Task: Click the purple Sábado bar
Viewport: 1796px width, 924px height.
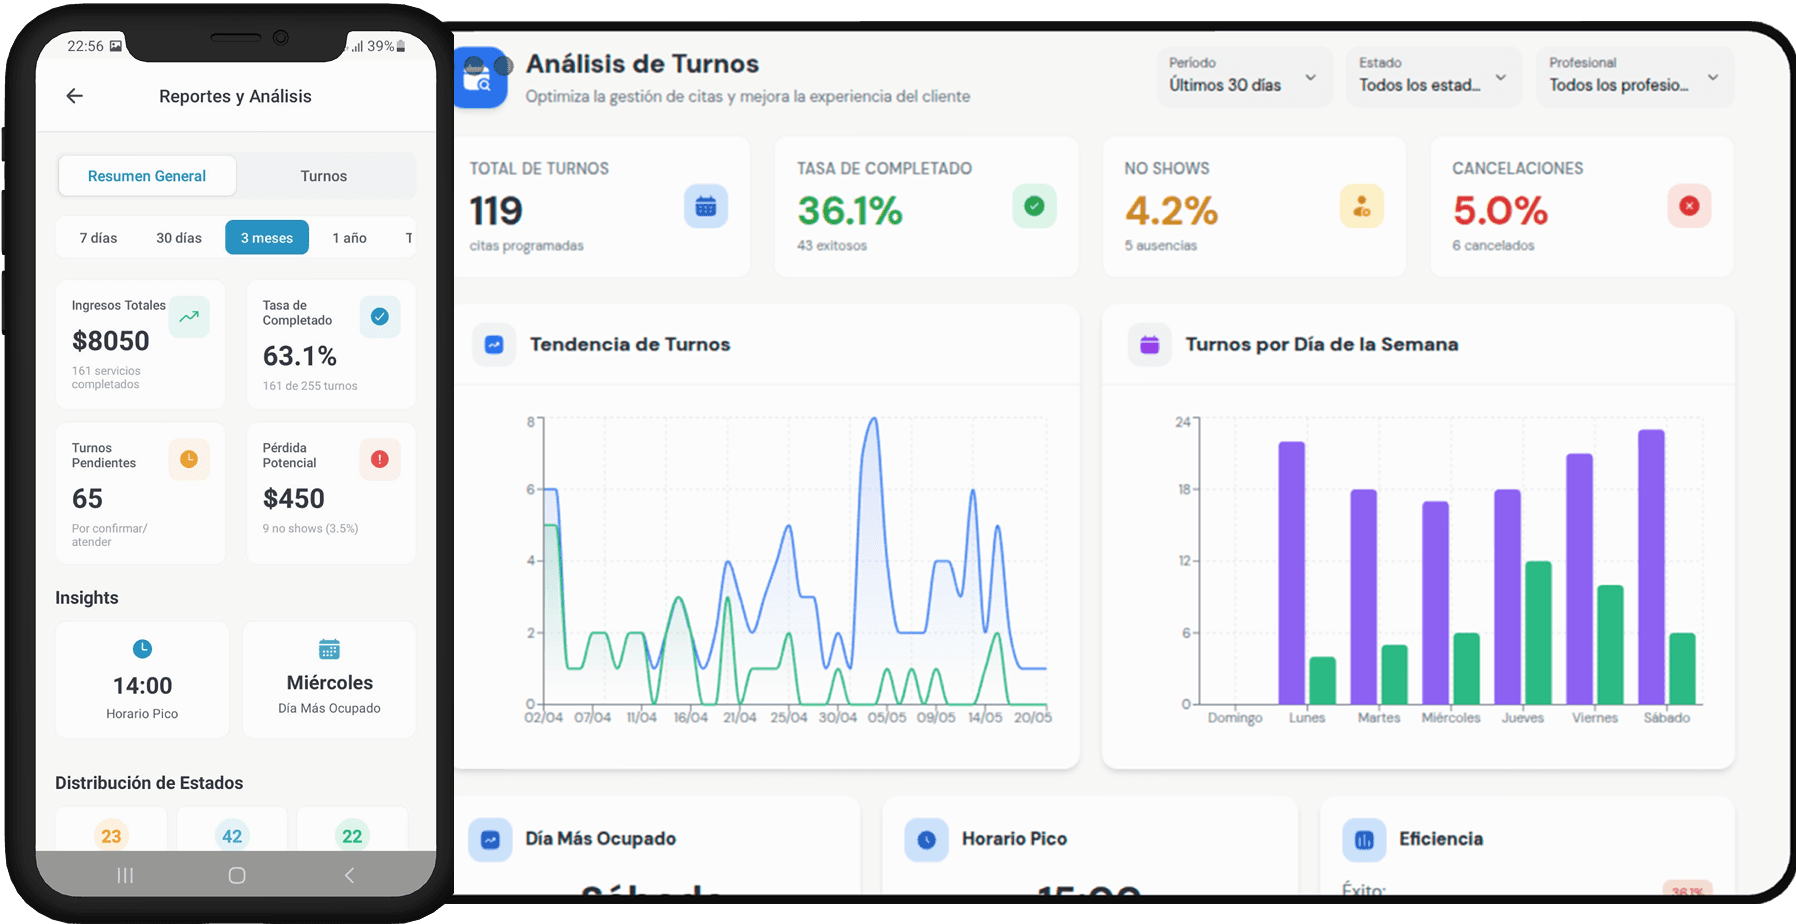Action: tap(1651, 567)
